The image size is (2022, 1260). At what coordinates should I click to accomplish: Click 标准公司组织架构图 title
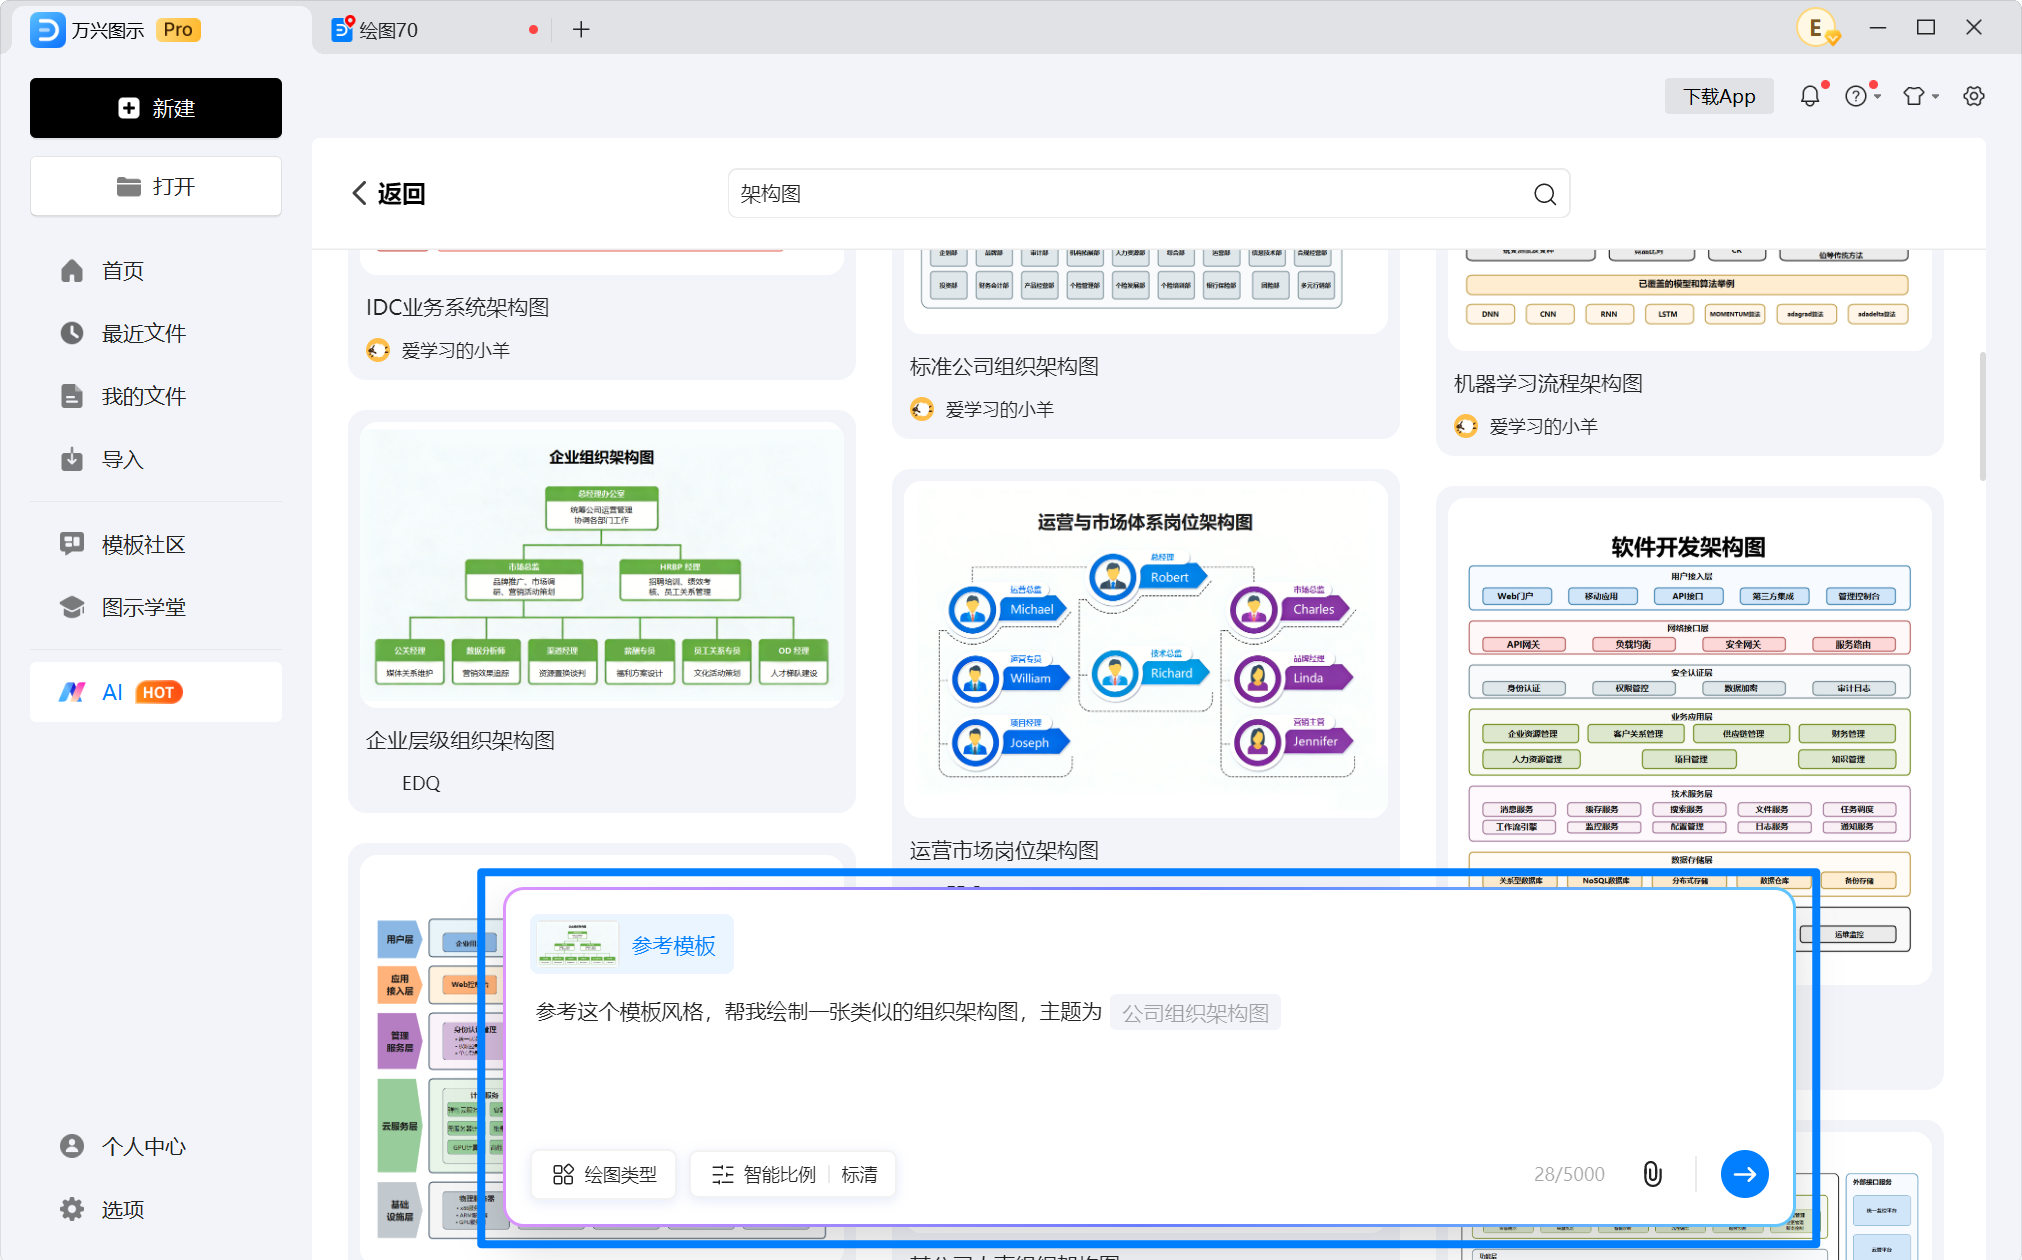(x=1004, y=366)
